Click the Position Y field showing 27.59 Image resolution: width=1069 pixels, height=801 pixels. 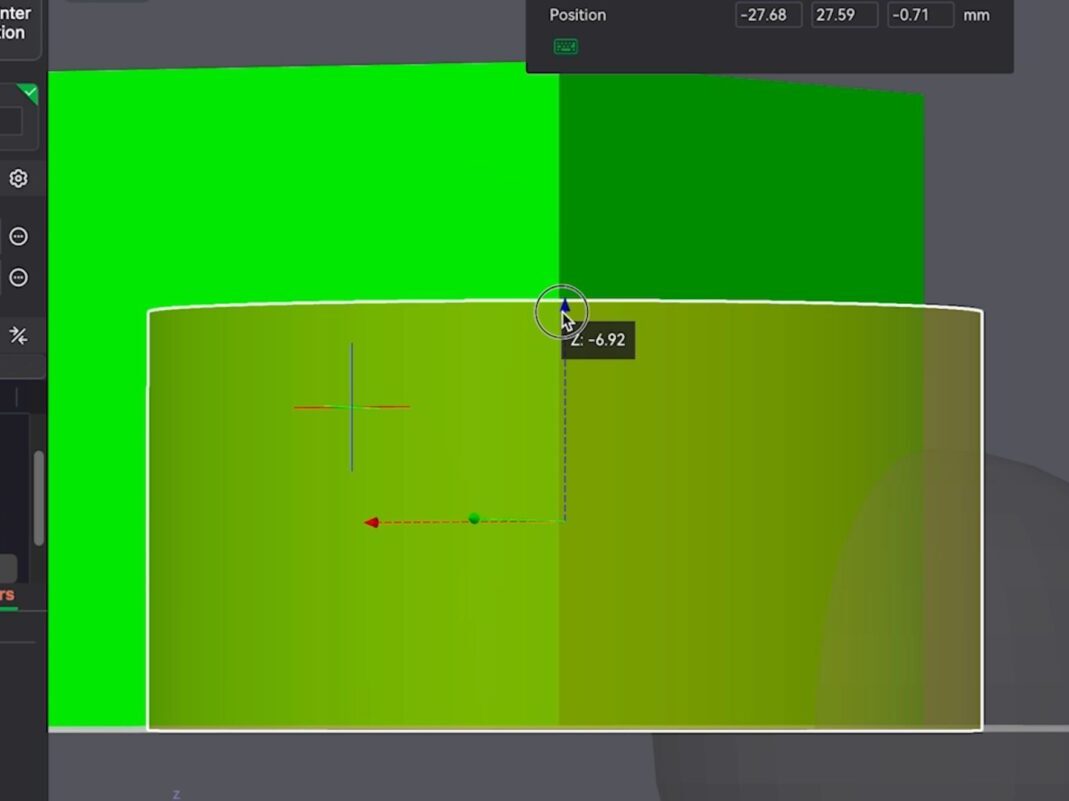(844, 15)
